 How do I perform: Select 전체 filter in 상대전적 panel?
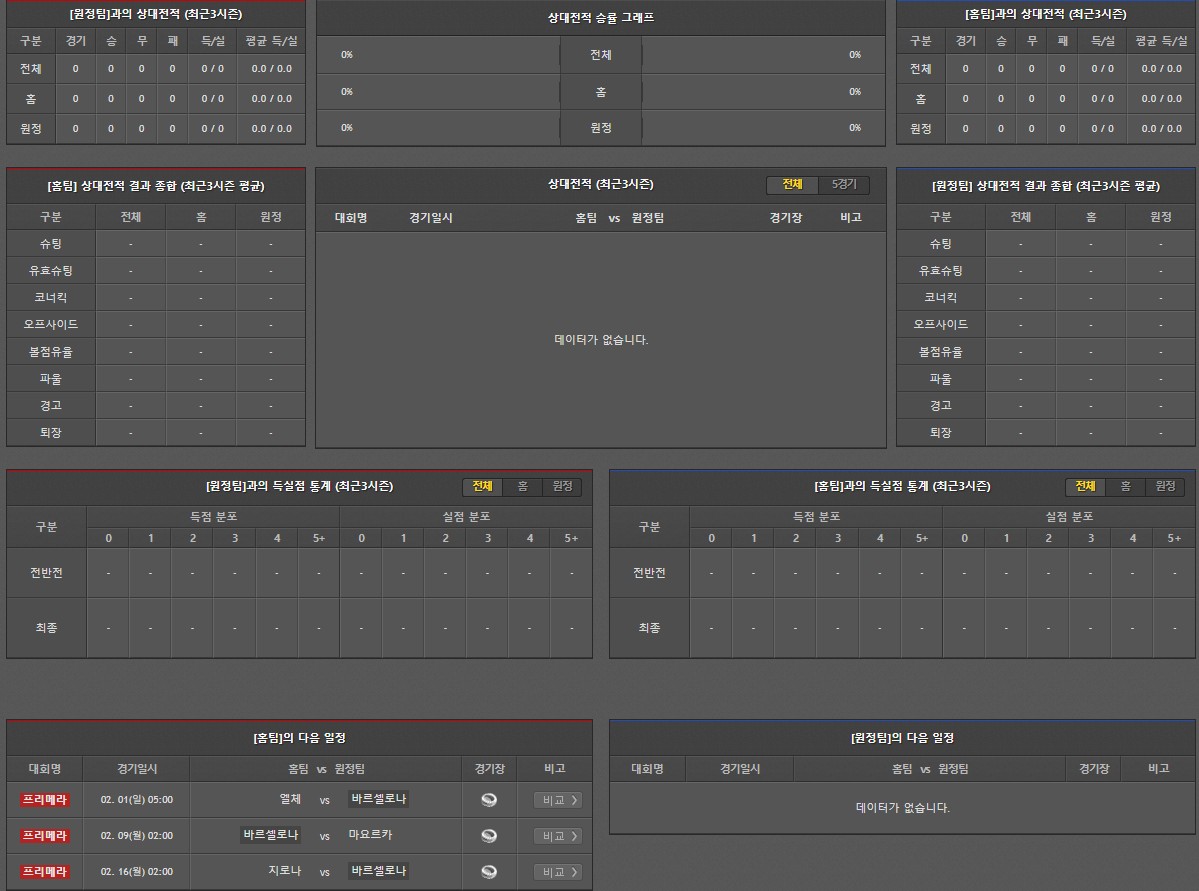coord(792,185)
